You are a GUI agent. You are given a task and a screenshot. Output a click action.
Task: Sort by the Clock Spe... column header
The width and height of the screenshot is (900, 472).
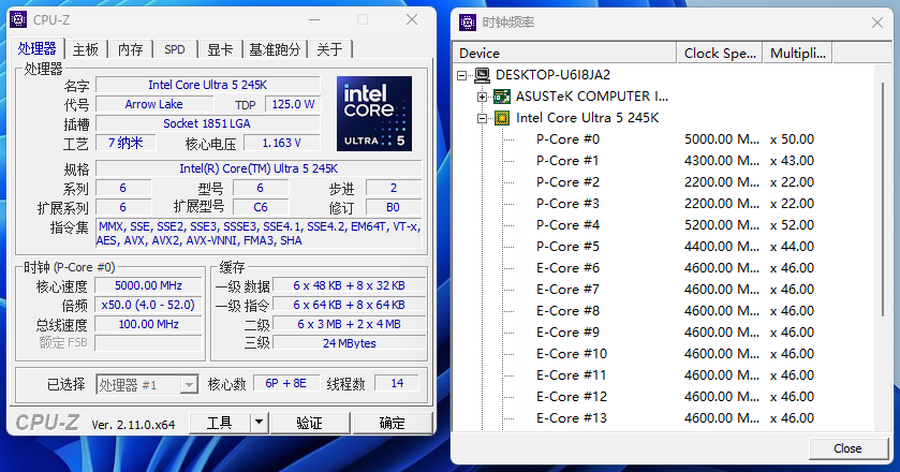click(x=720, y=53)
